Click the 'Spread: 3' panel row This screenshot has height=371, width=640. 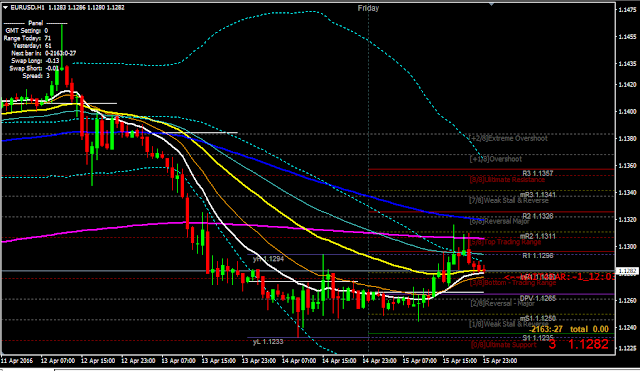point(36,76)
